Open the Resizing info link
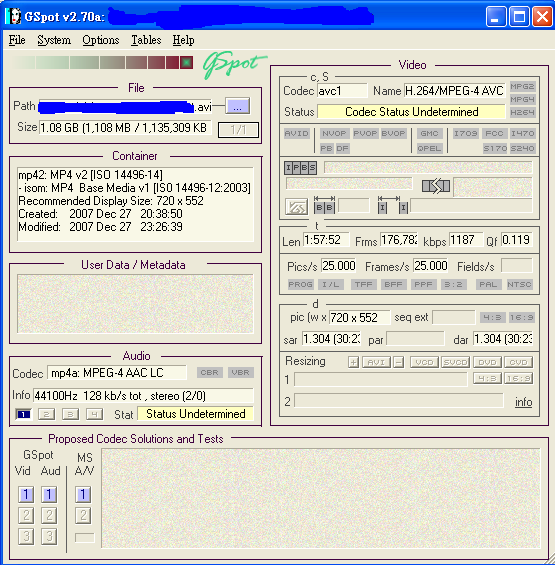Screen dimensions: 555x565 523,402
